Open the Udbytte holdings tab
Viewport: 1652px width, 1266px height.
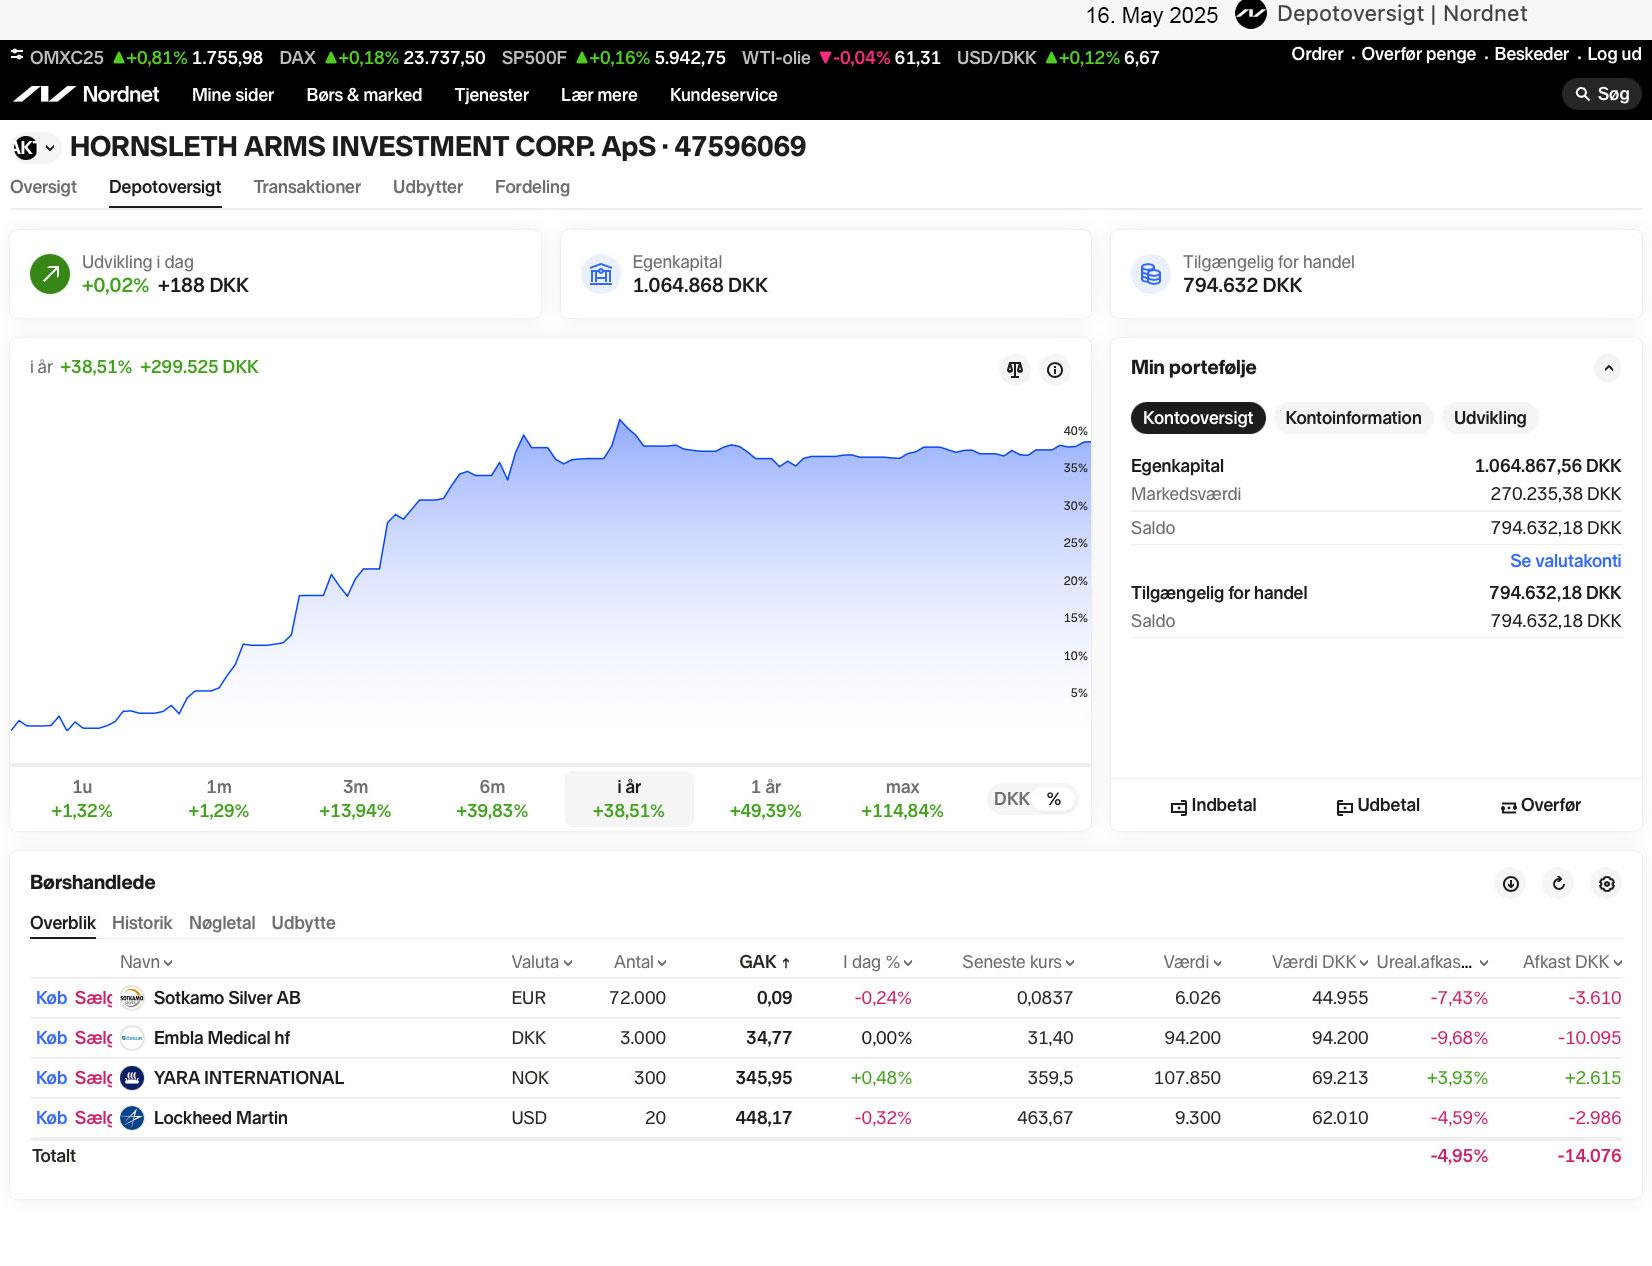303,923
